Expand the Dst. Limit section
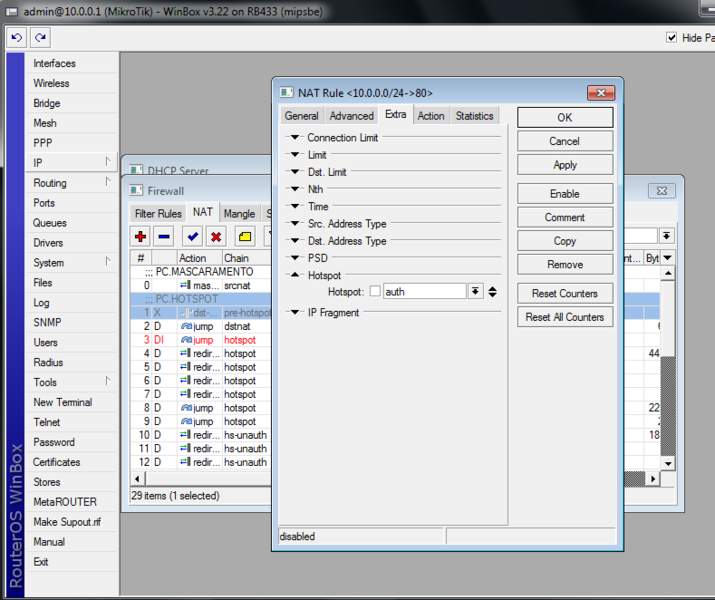This screenshot has height=600, width=715. [295, 171]
